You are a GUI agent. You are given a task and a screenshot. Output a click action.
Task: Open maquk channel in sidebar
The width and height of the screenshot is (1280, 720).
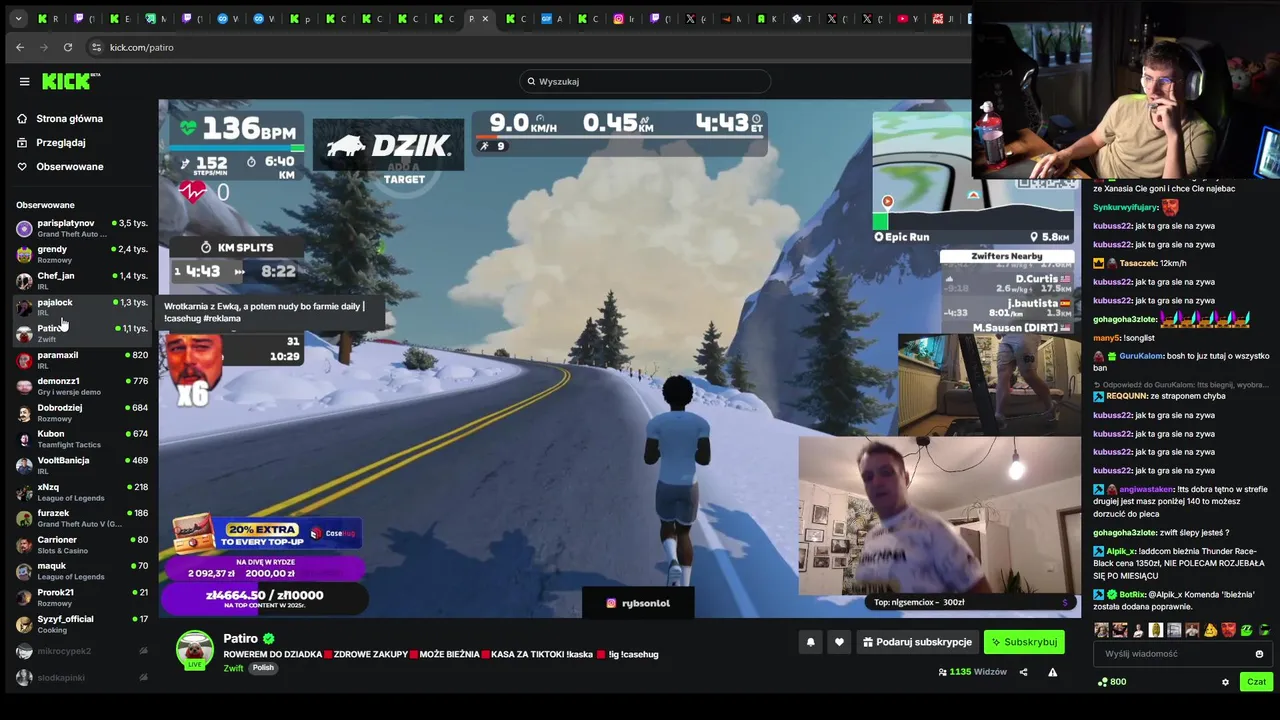tap(80, 571)
